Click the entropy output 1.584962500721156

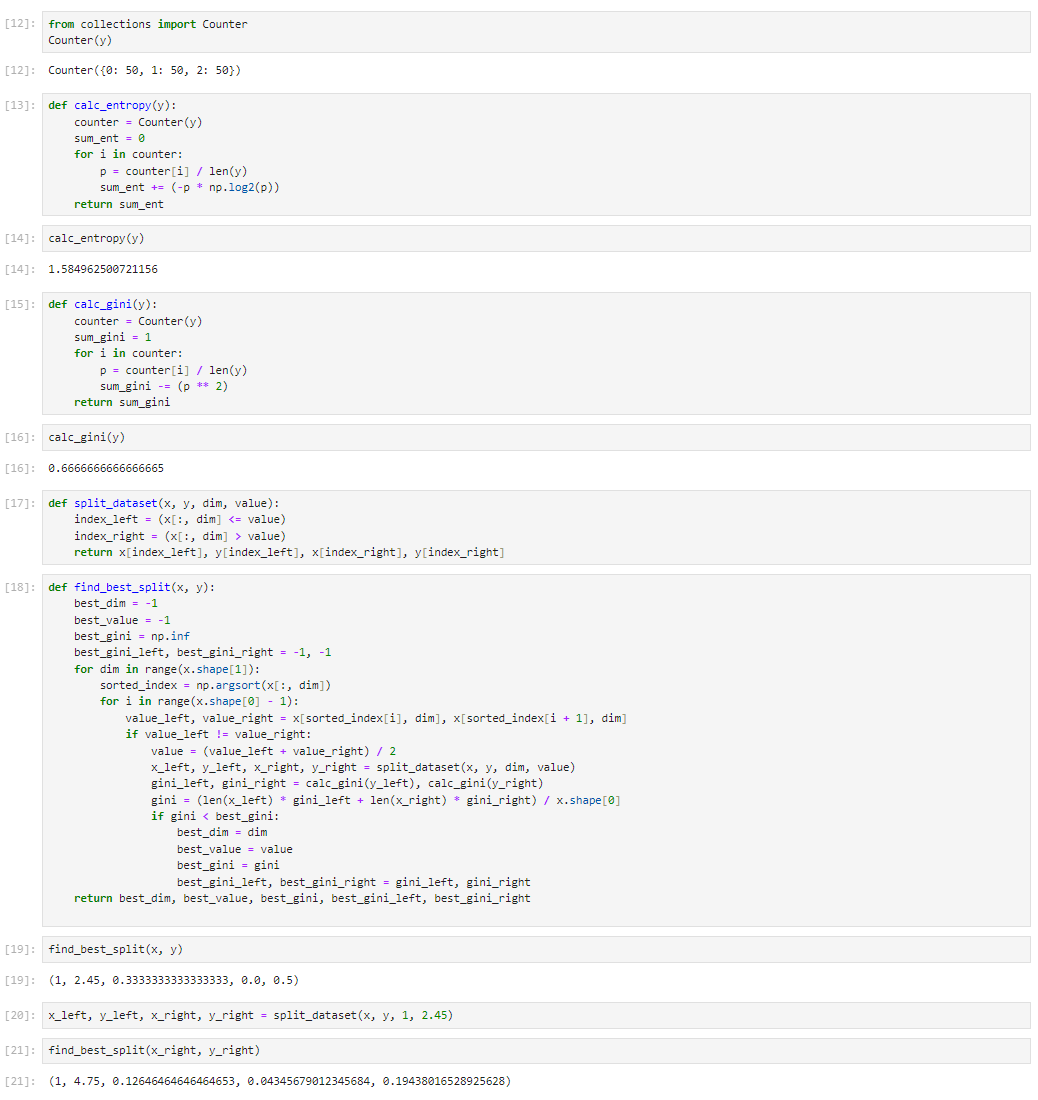tap(103, 269)
